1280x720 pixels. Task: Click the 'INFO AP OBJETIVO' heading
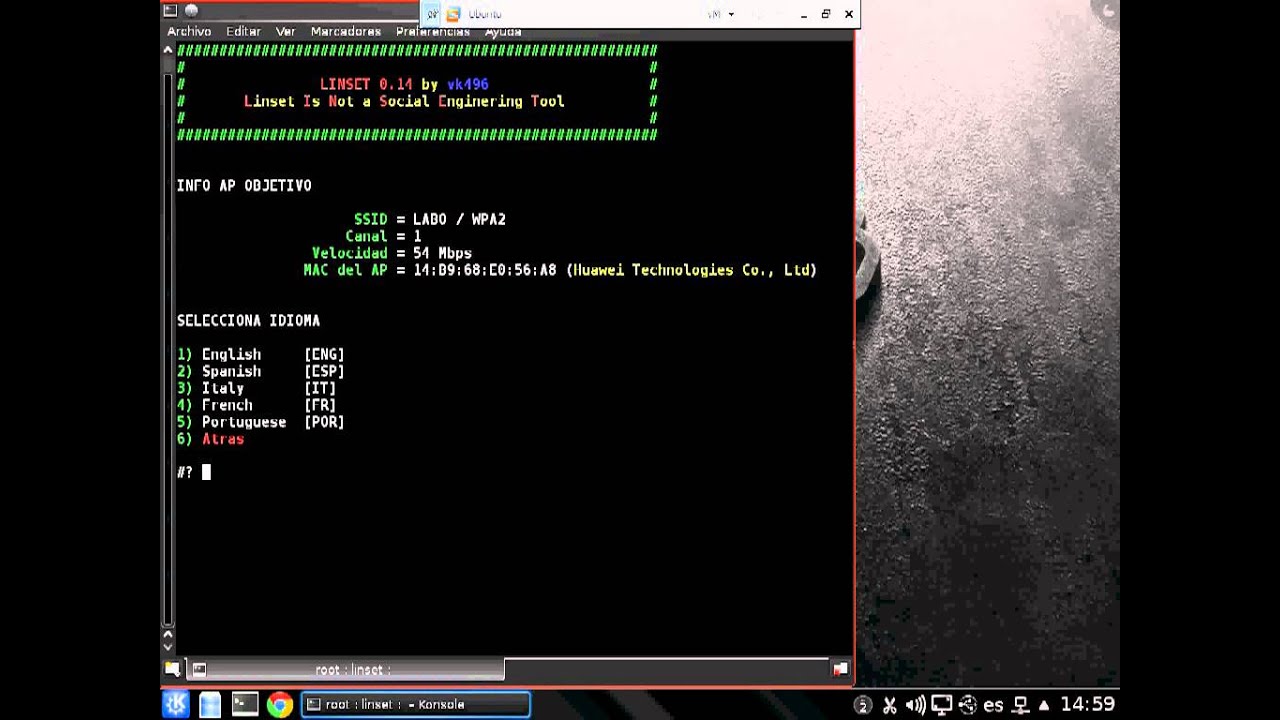click(x=244, y=185)
